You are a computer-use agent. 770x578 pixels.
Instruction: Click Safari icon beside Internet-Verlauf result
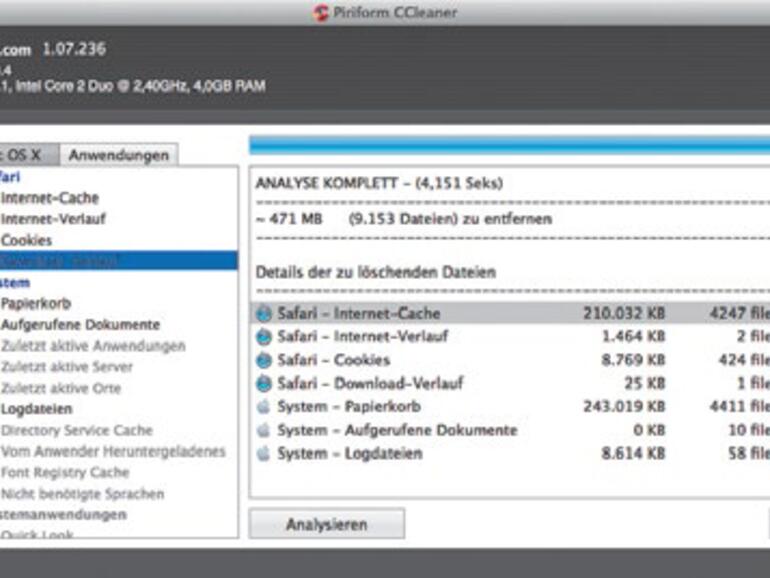(264, 337)
